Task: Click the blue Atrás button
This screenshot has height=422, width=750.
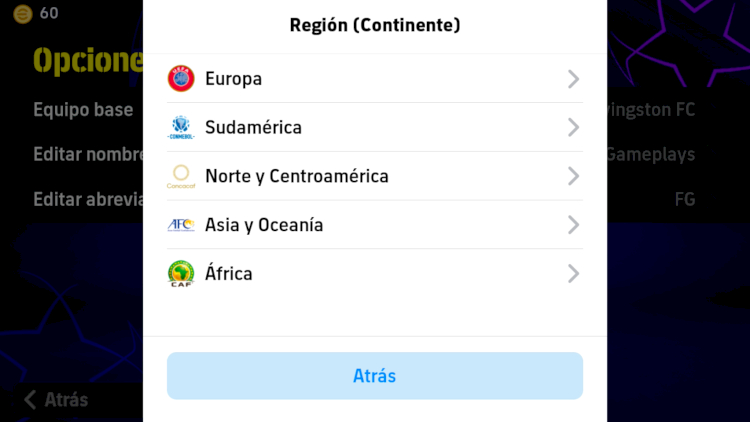Action: [x=375, y=376]
